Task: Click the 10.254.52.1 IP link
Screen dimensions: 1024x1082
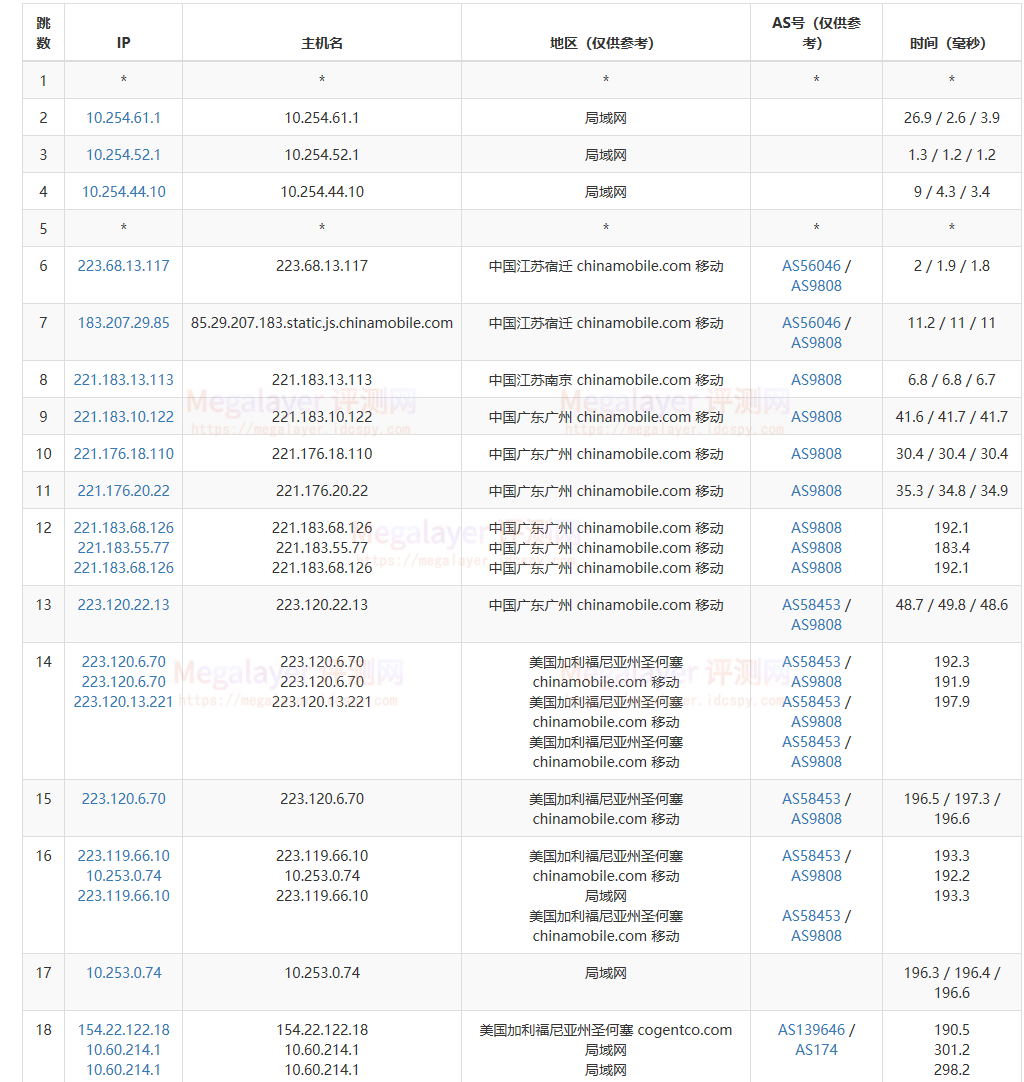Action: [x=123, y=155]
